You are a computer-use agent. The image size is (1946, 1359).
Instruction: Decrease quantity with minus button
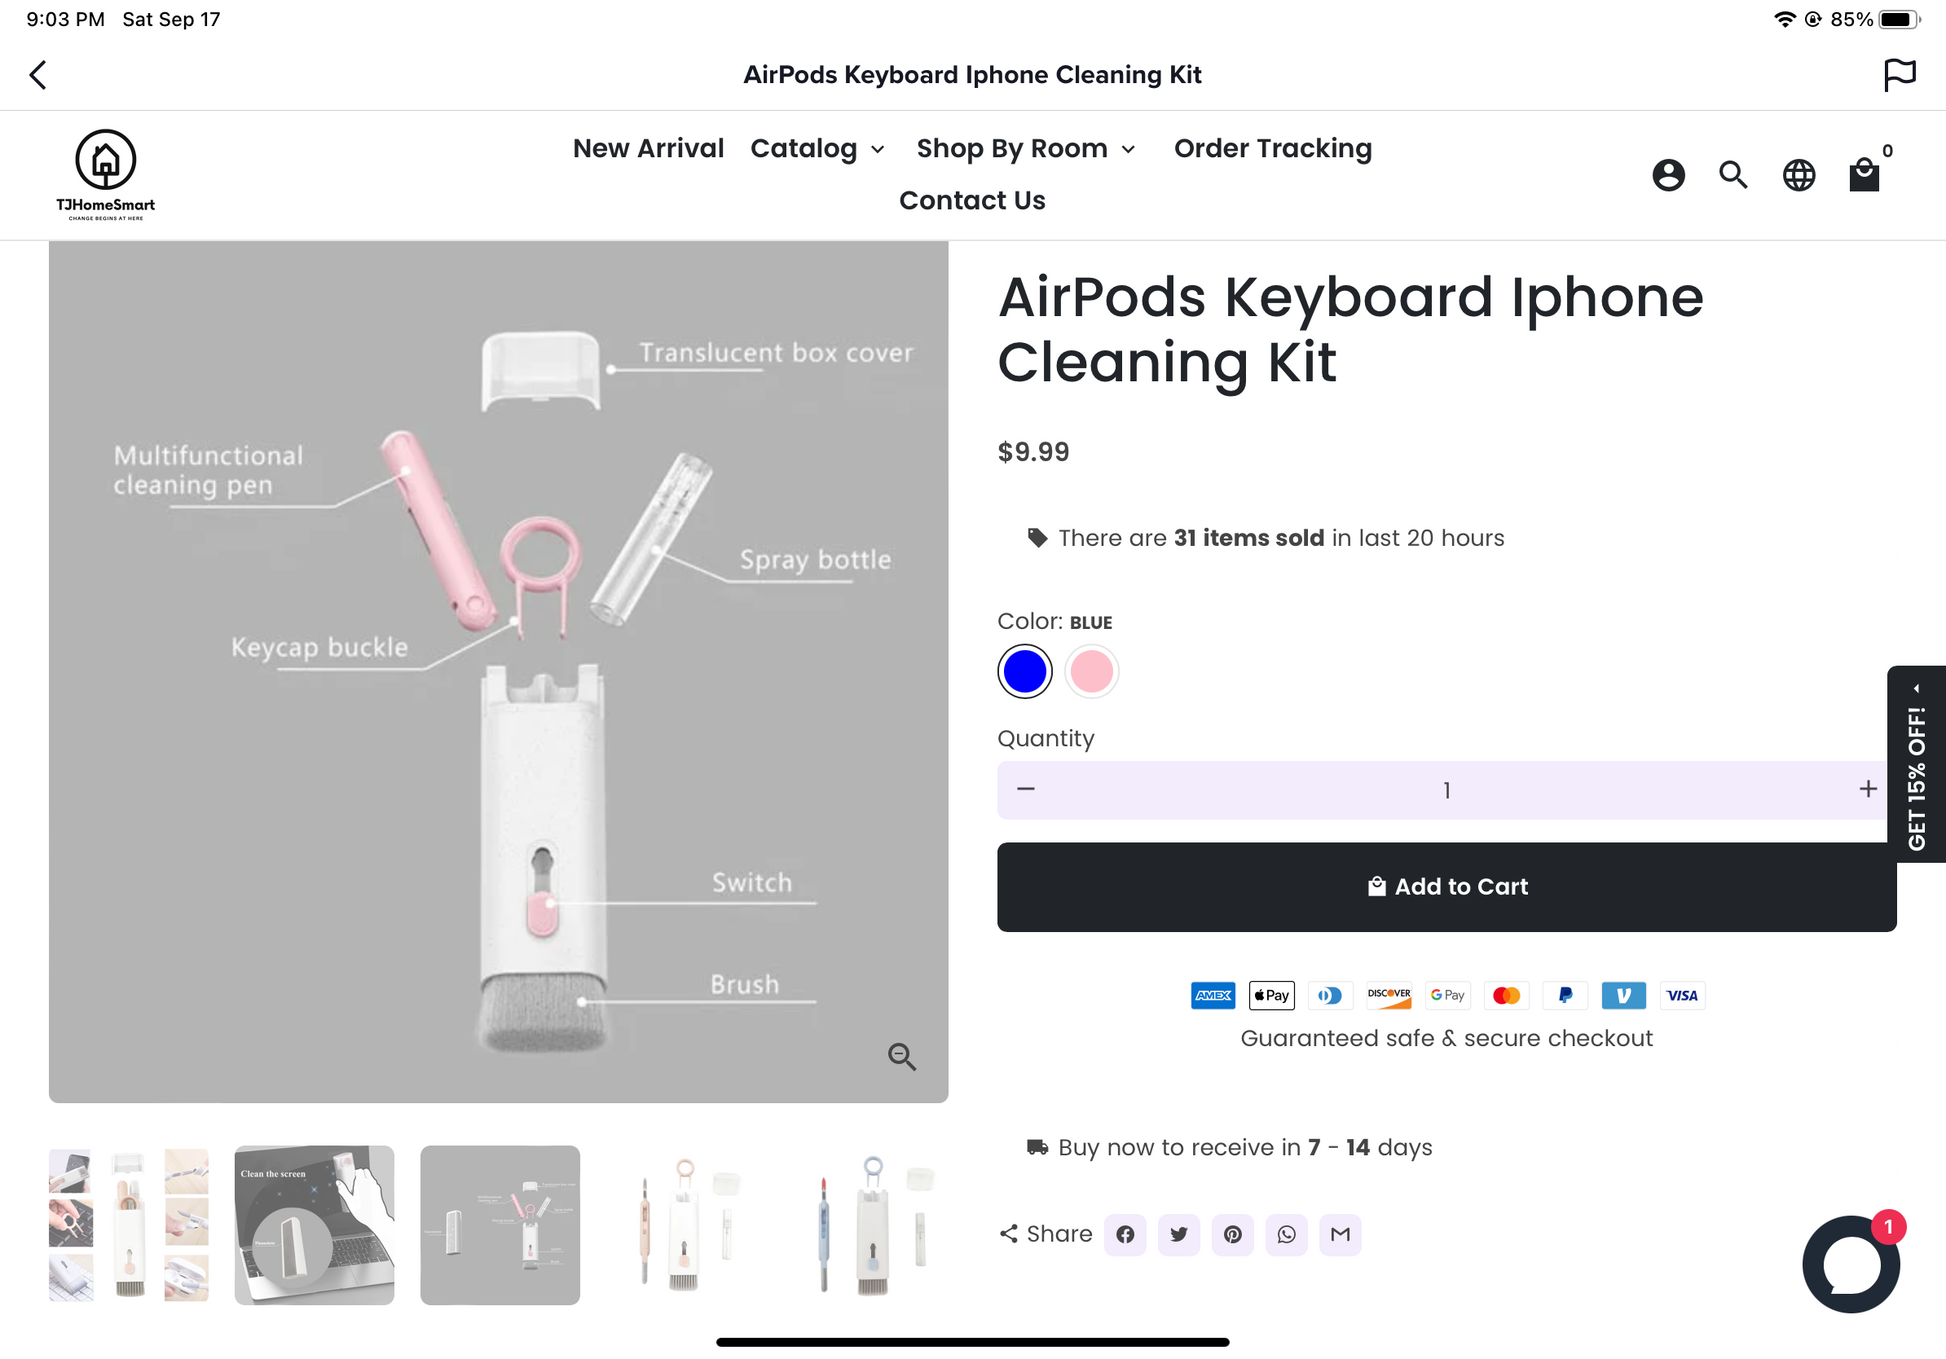point(1026,789)
